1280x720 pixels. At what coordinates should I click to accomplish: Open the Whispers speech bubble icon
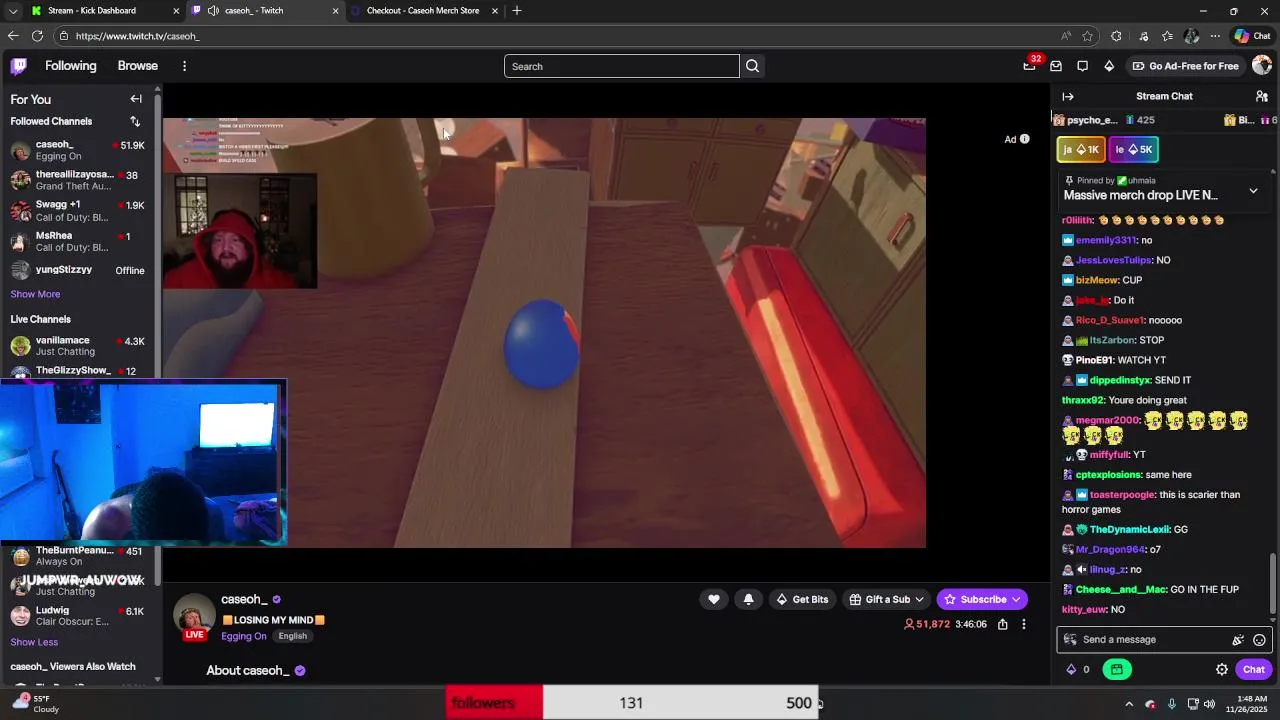tap(1082, 66)
